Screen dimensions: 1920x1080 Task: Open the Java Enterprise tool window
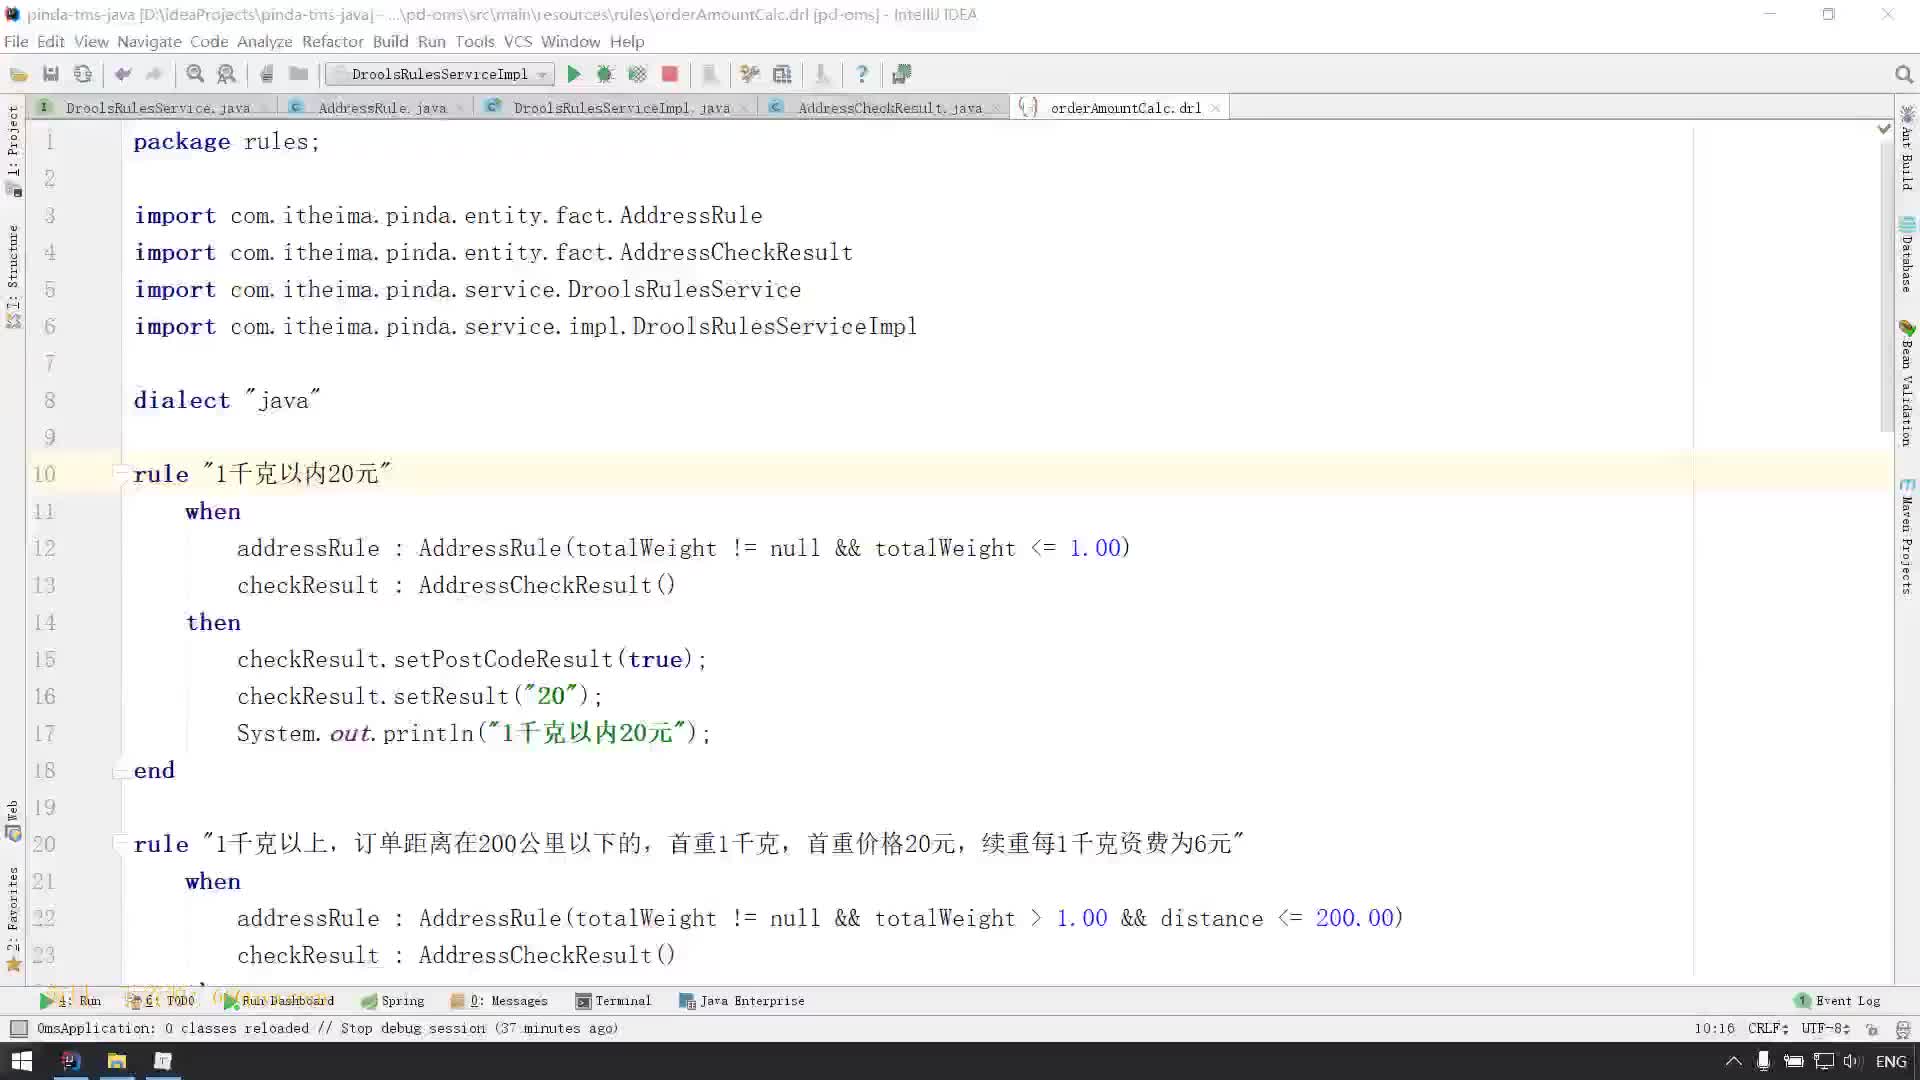(742, 1000)
